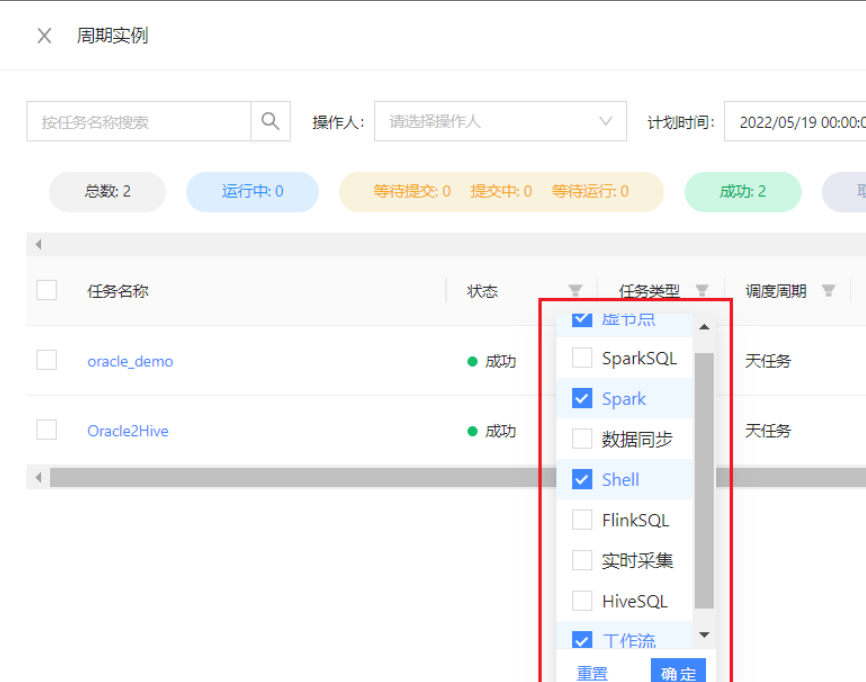Check the row checkbox for Oracle2Hive
866x682 pixels.
click(46, 430)
